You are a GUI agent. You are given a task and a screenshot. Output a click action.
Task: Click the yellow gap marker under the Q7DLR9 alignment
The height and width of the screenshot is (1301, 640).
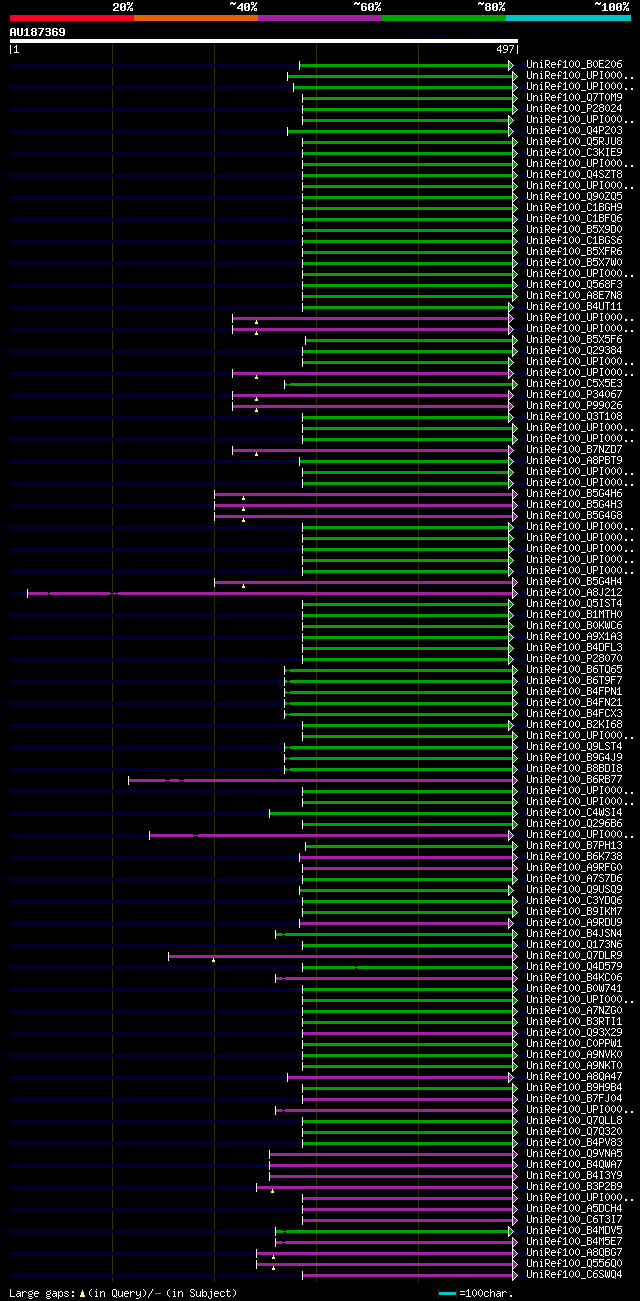click(213, 960)
